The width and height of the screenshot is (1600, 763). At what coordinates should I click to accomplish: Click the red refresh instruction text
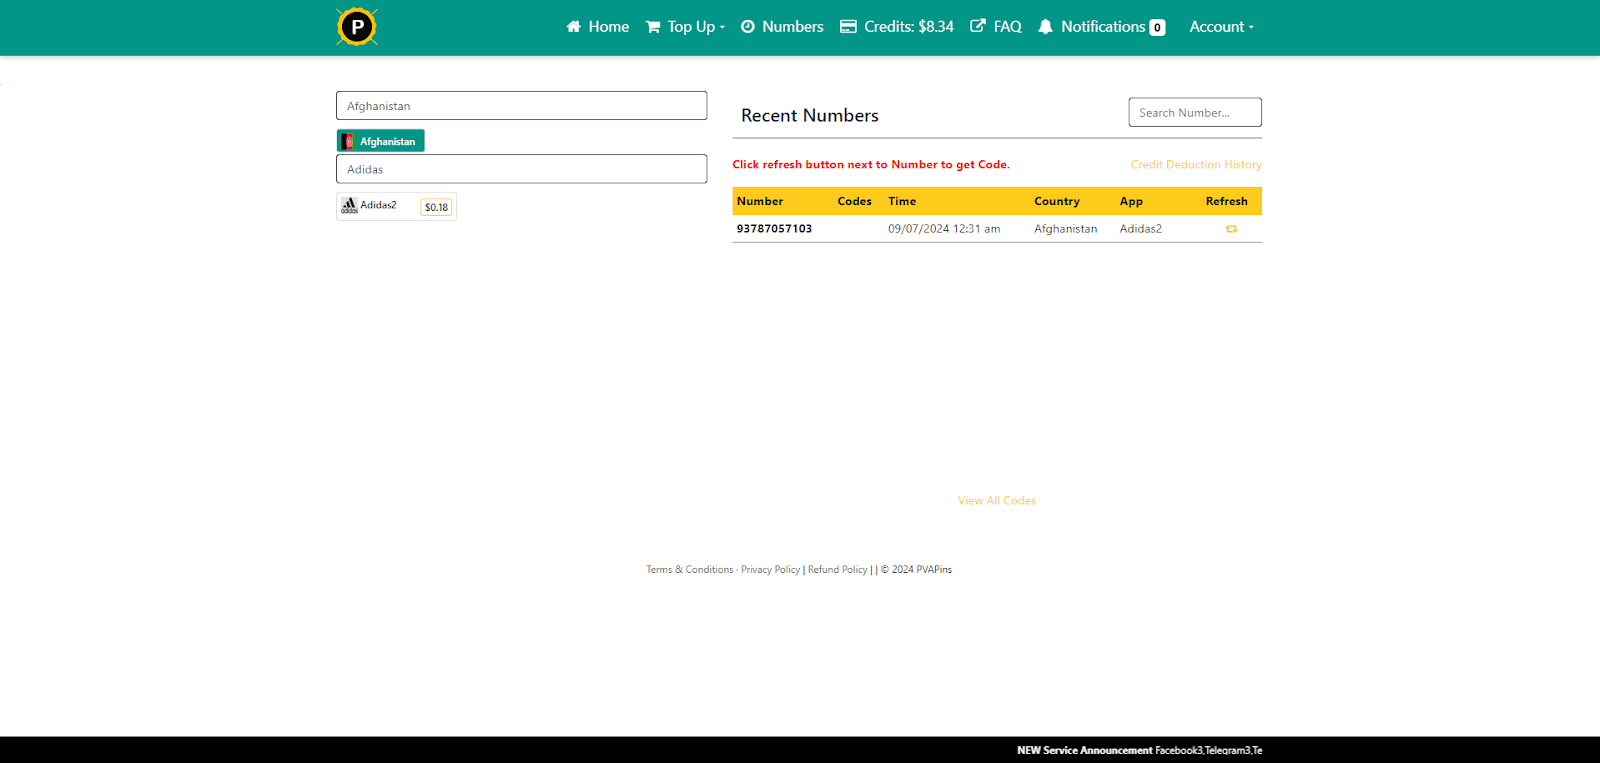(871, 165)
